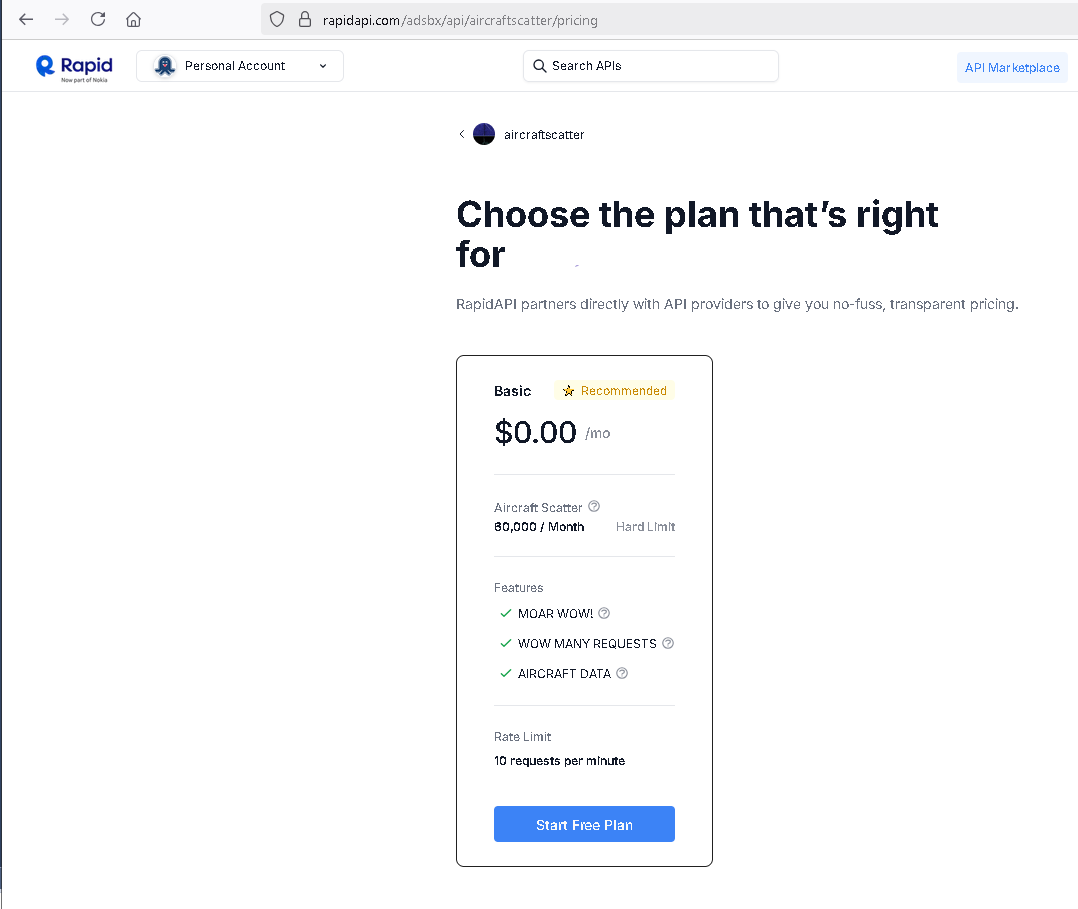Reload the page with the refresh icon
Image resolution: width=1078 pixels, height=909 pixels.
pos(98,19)
